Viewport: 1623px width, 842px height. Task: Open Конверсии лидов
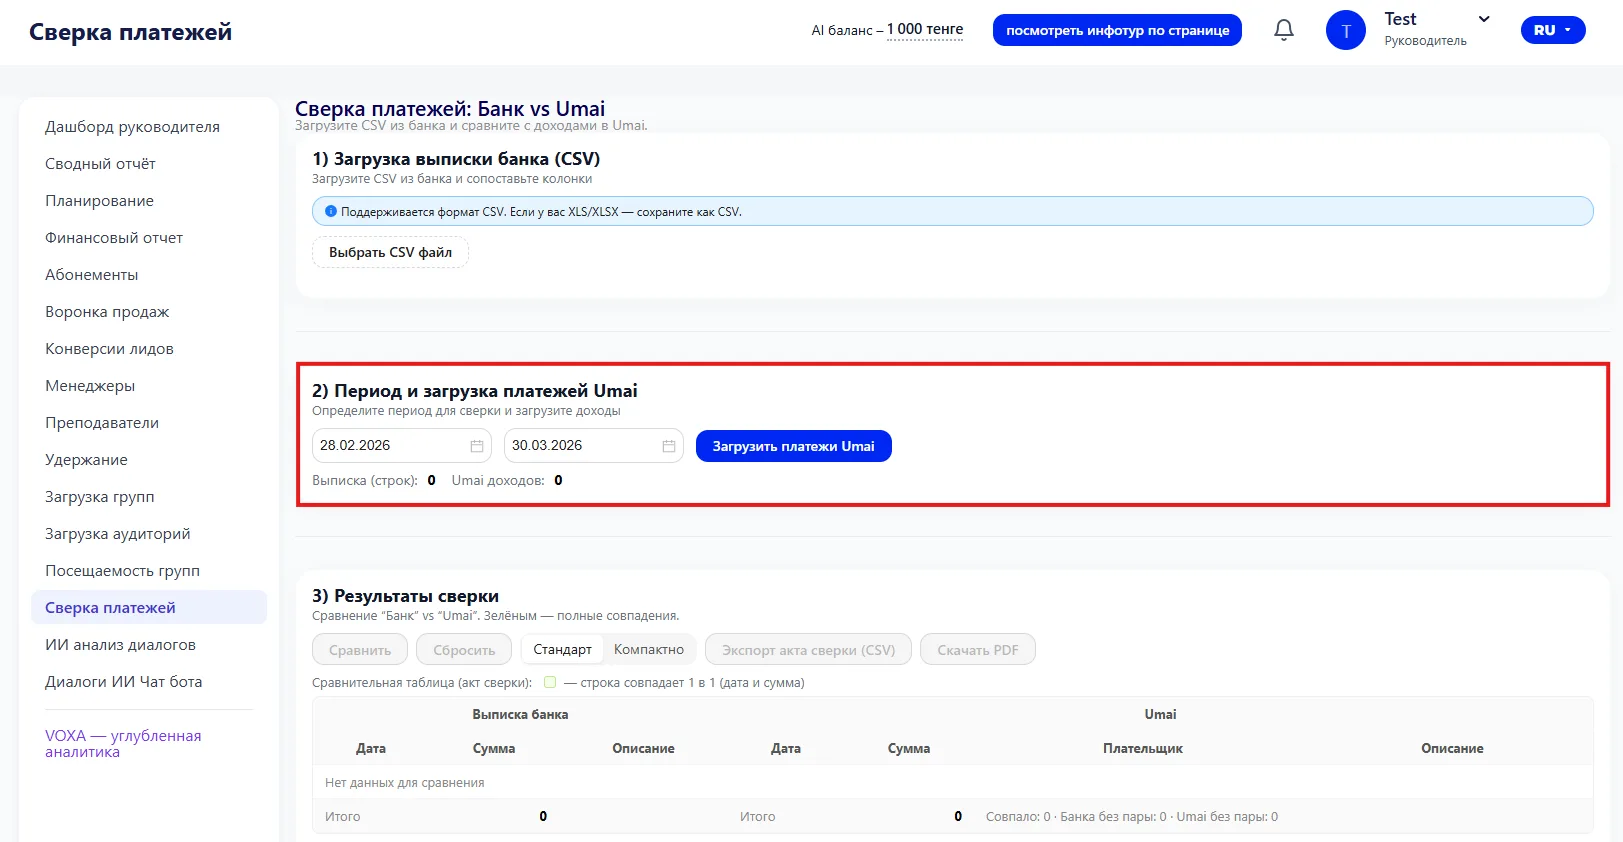109,349
